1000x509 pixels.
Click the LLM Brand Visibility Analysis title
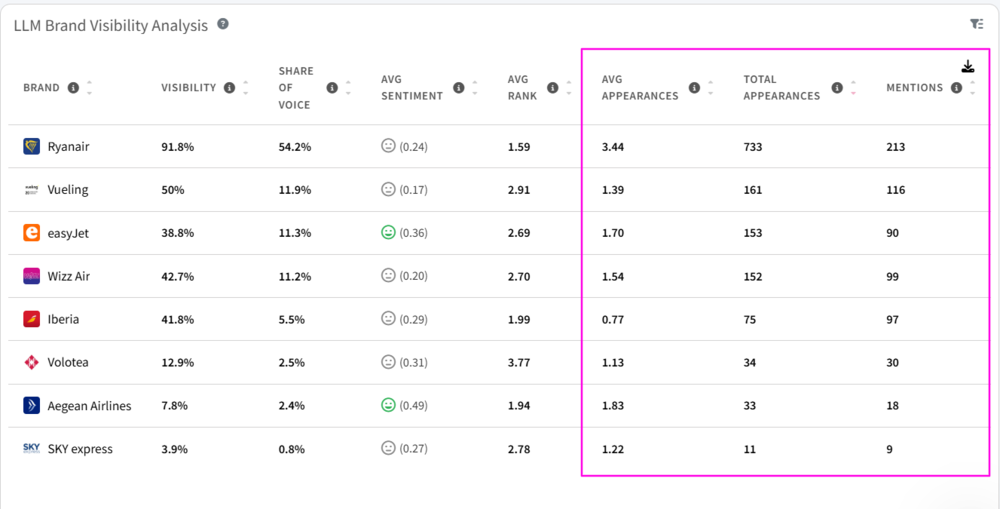[x=111, y=26]
